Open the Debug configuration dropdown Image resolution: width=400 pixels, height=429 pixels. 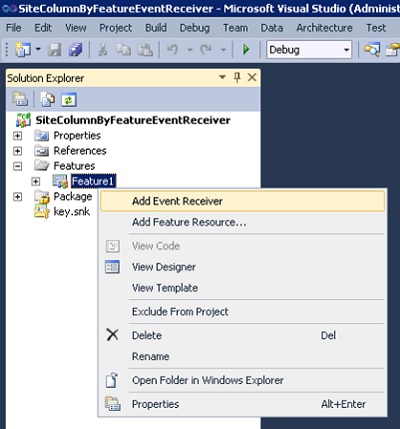pyautogui.click(x=309, y=50)
